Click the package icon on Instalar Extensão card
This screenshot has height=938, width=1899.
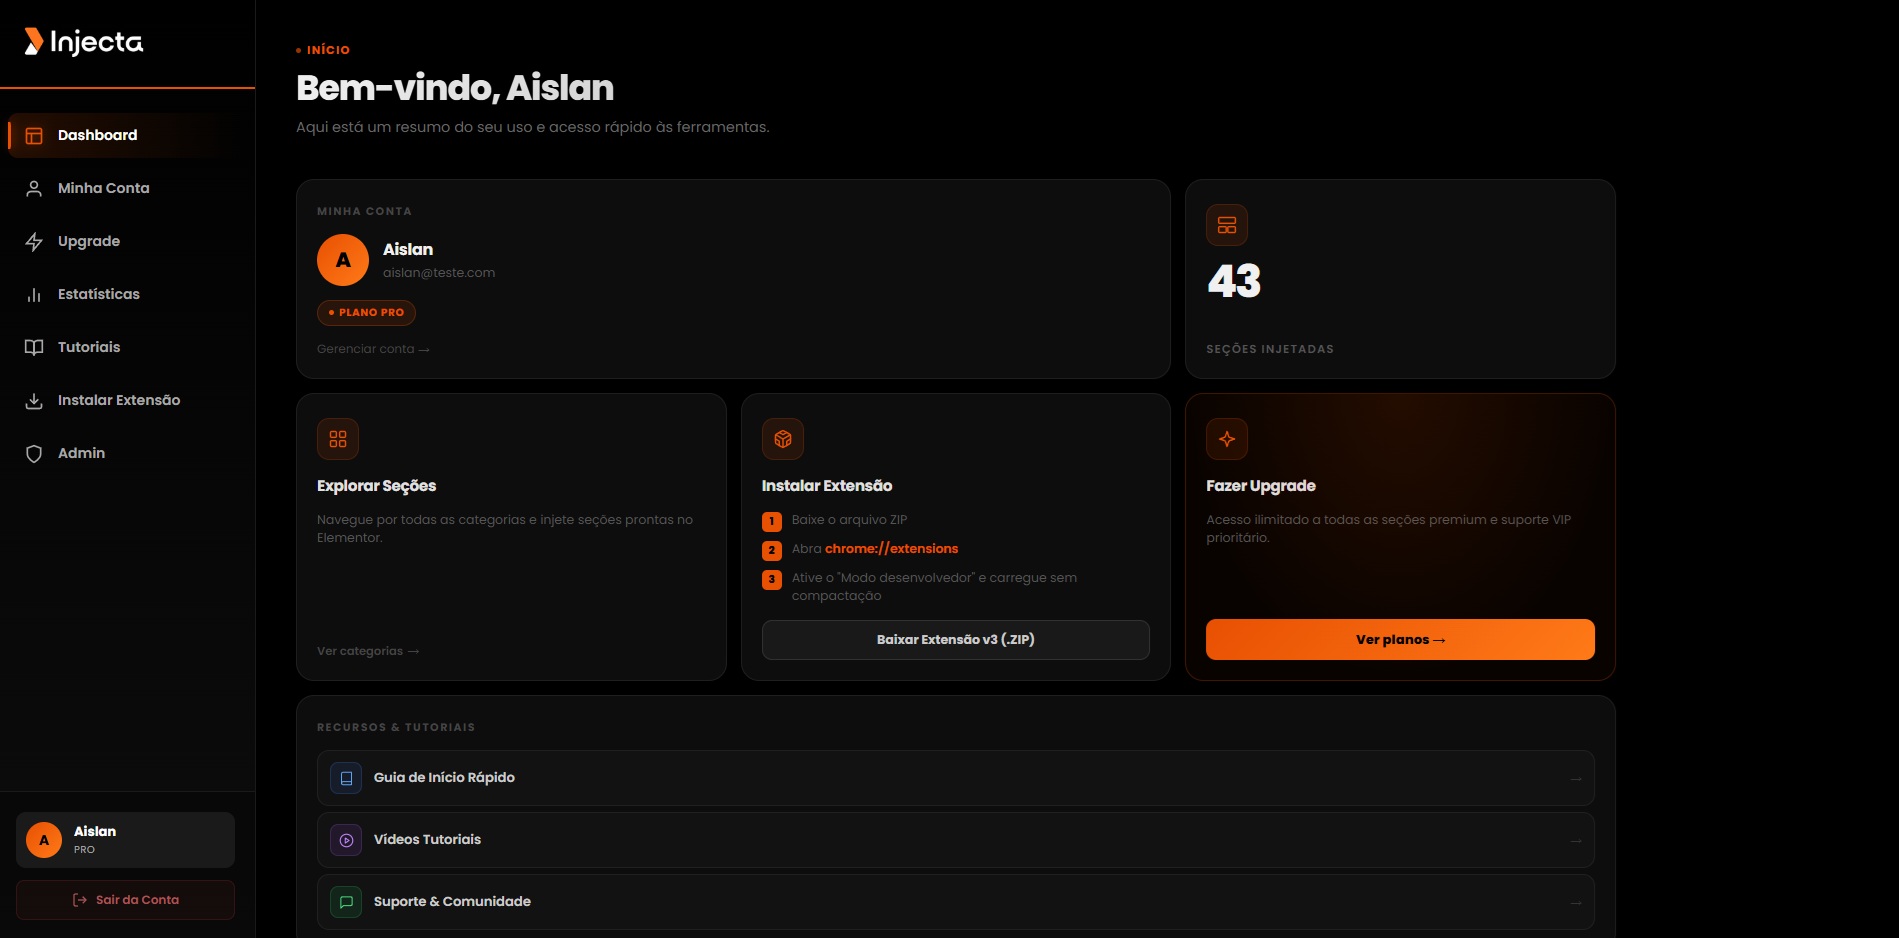(x=783, y=438)
